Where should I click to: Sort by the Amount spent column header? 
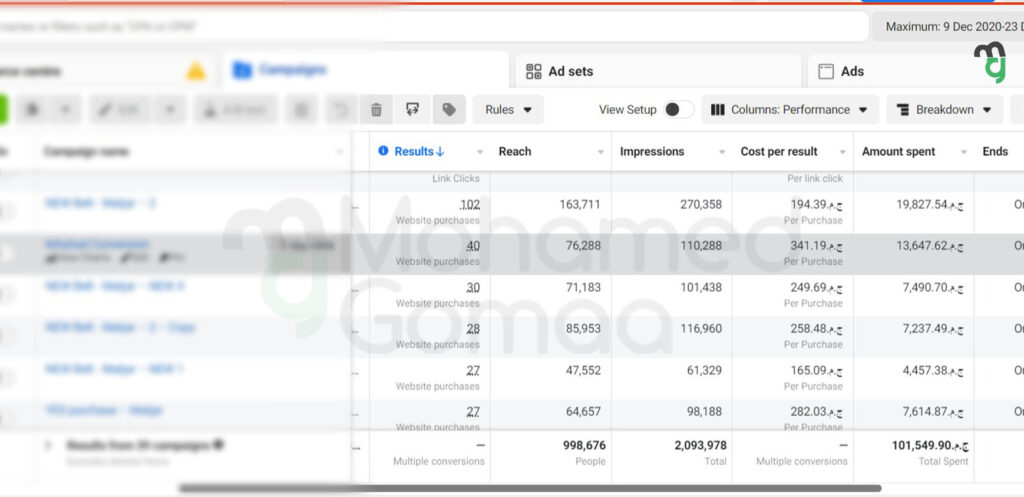click(x=899, y=152)
